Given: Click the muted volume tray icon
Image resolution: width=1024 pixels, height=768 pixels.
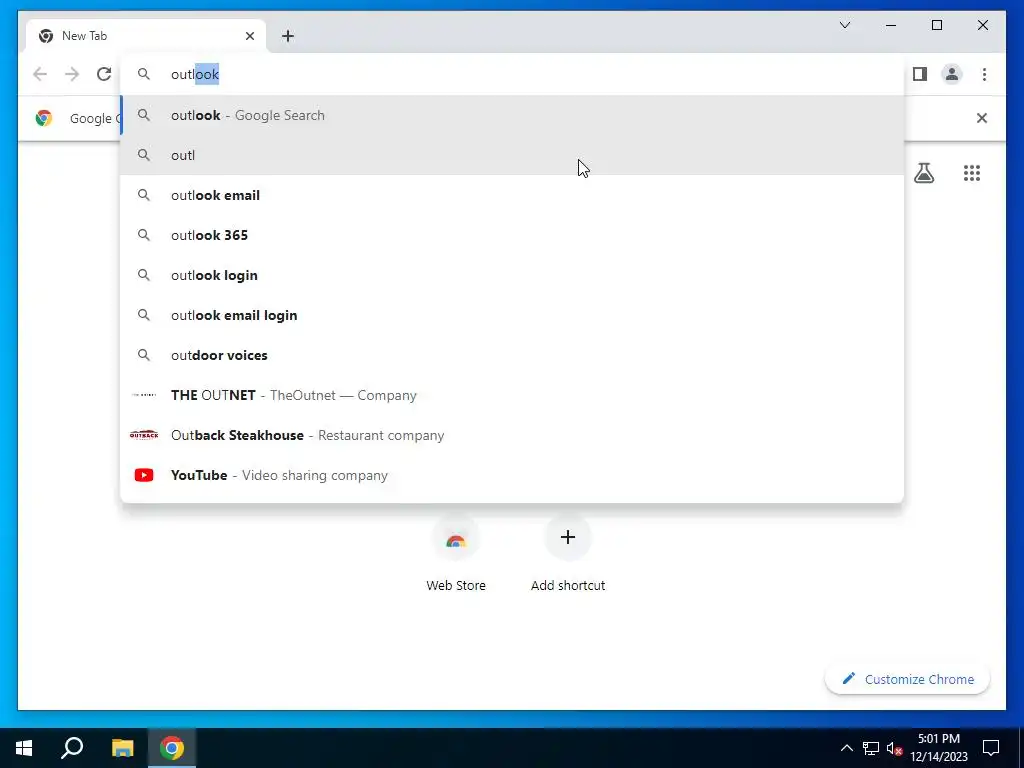Looking at the screenshot, I should pyautogui.click(x=894, y=748).
